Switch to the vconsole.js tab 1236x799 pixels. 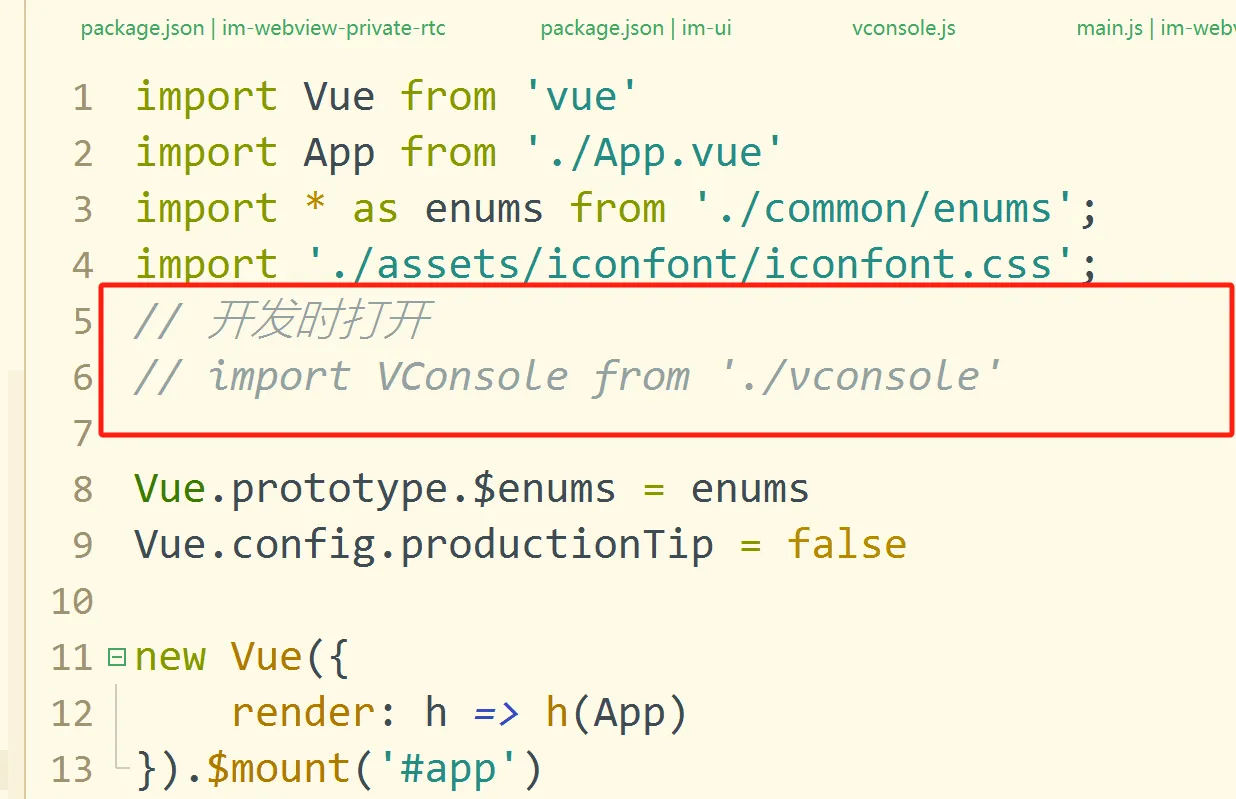click(903, 28)
